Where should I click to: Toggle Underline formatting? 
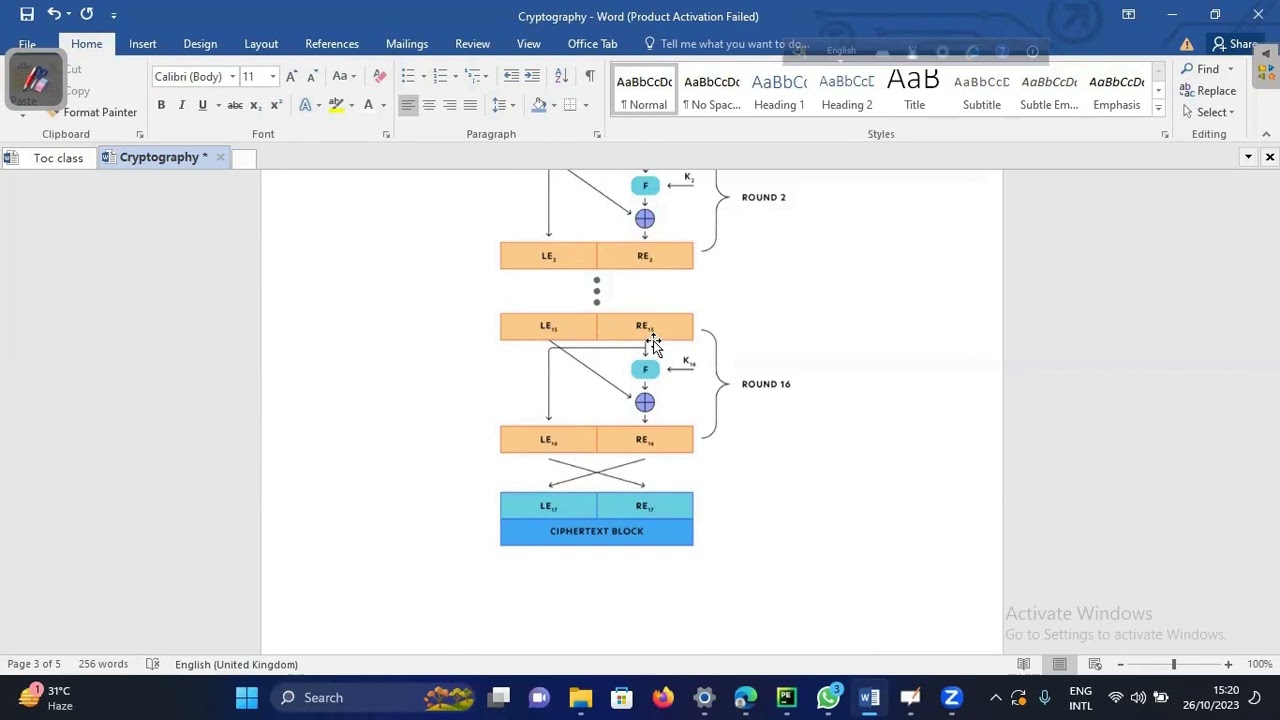point(202,105)
